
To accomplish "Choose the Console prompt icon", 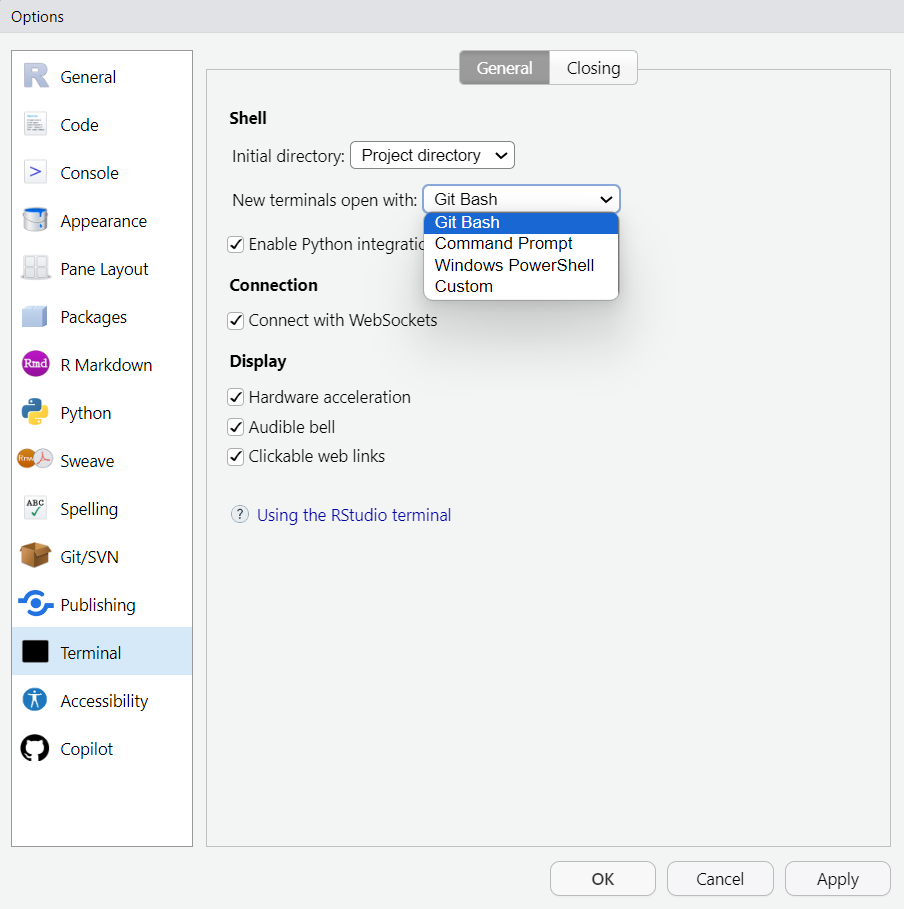I will click(35, 172).
